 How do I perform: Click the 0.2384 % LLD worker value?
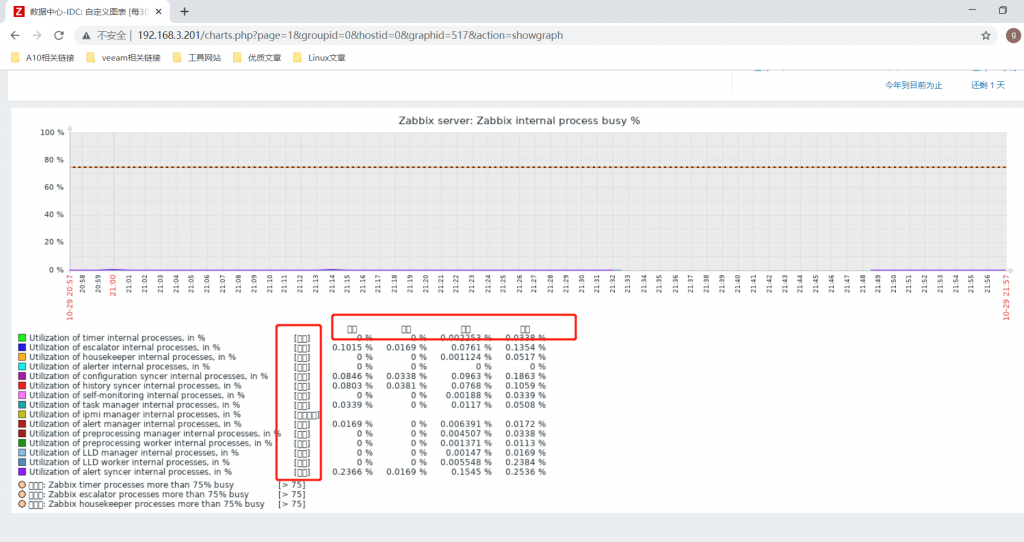(x=525, y=462)
